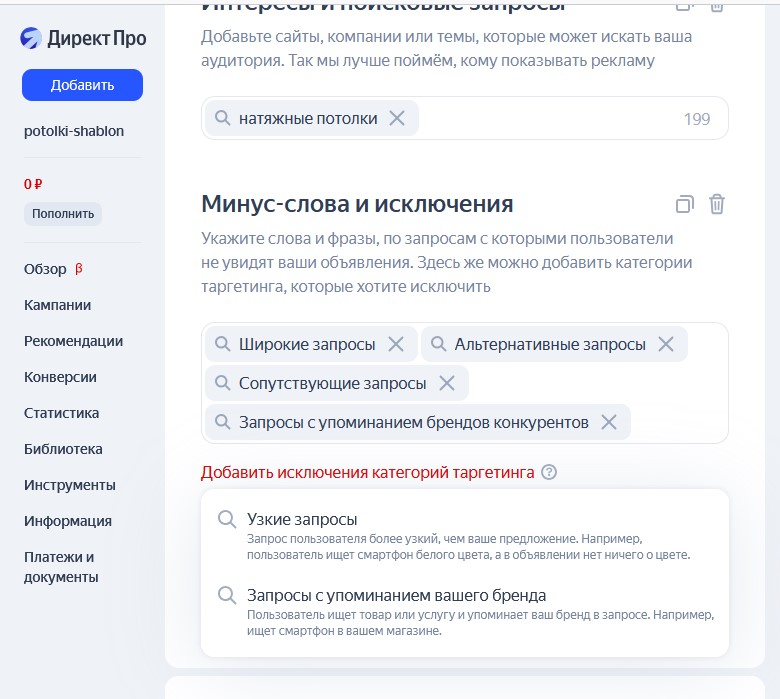This screenshot has height=699, width=780.
Task: Choose 'Запросы с упоминанием вашего бренда' option
Action: (x=396, y=595)
